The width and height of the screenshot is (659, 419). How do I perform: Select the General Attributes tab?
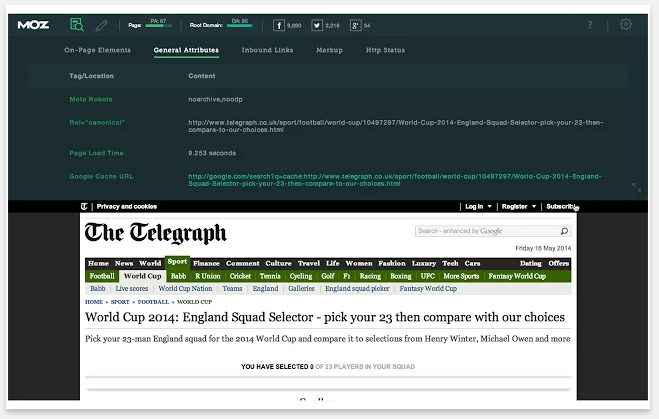pos(186,50)
